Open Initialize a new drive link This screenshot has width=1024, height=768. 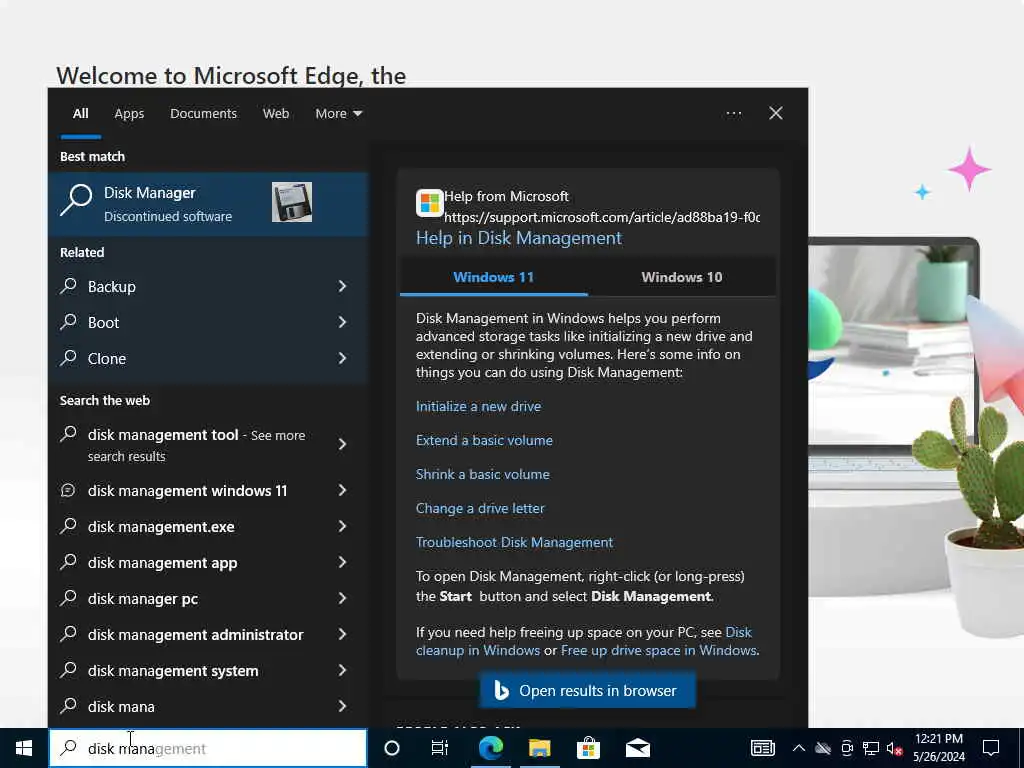tap(478, 406)
